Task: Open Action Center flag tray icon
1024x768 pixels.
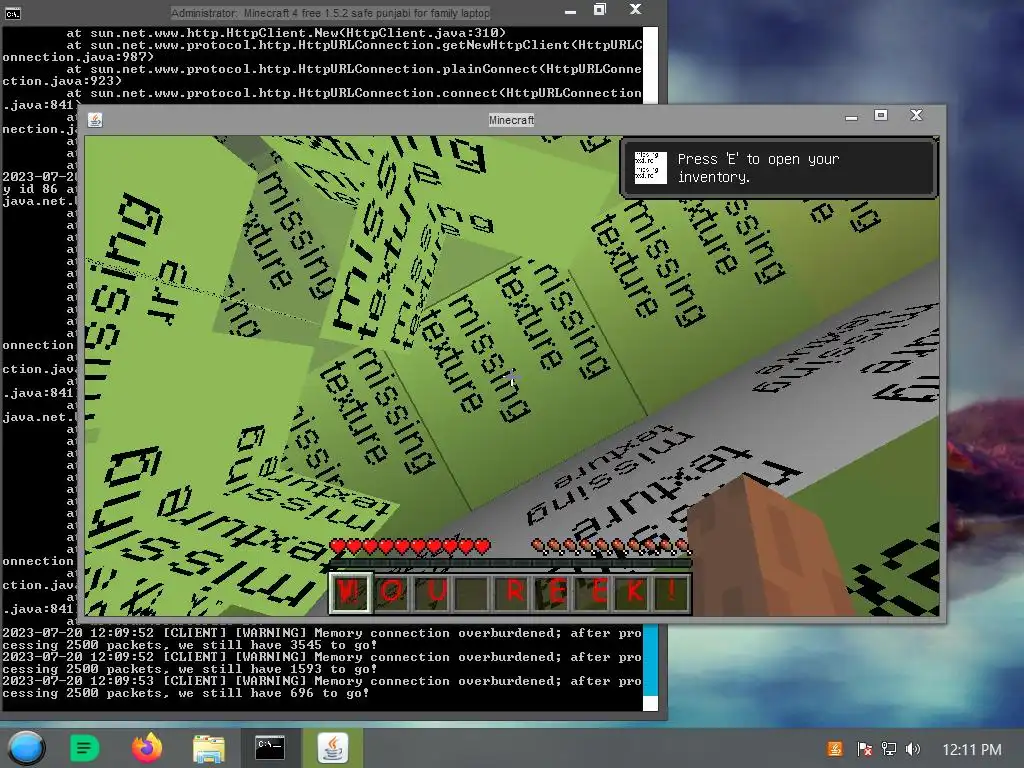Action: pyautogui.click(x=865, y=749)
